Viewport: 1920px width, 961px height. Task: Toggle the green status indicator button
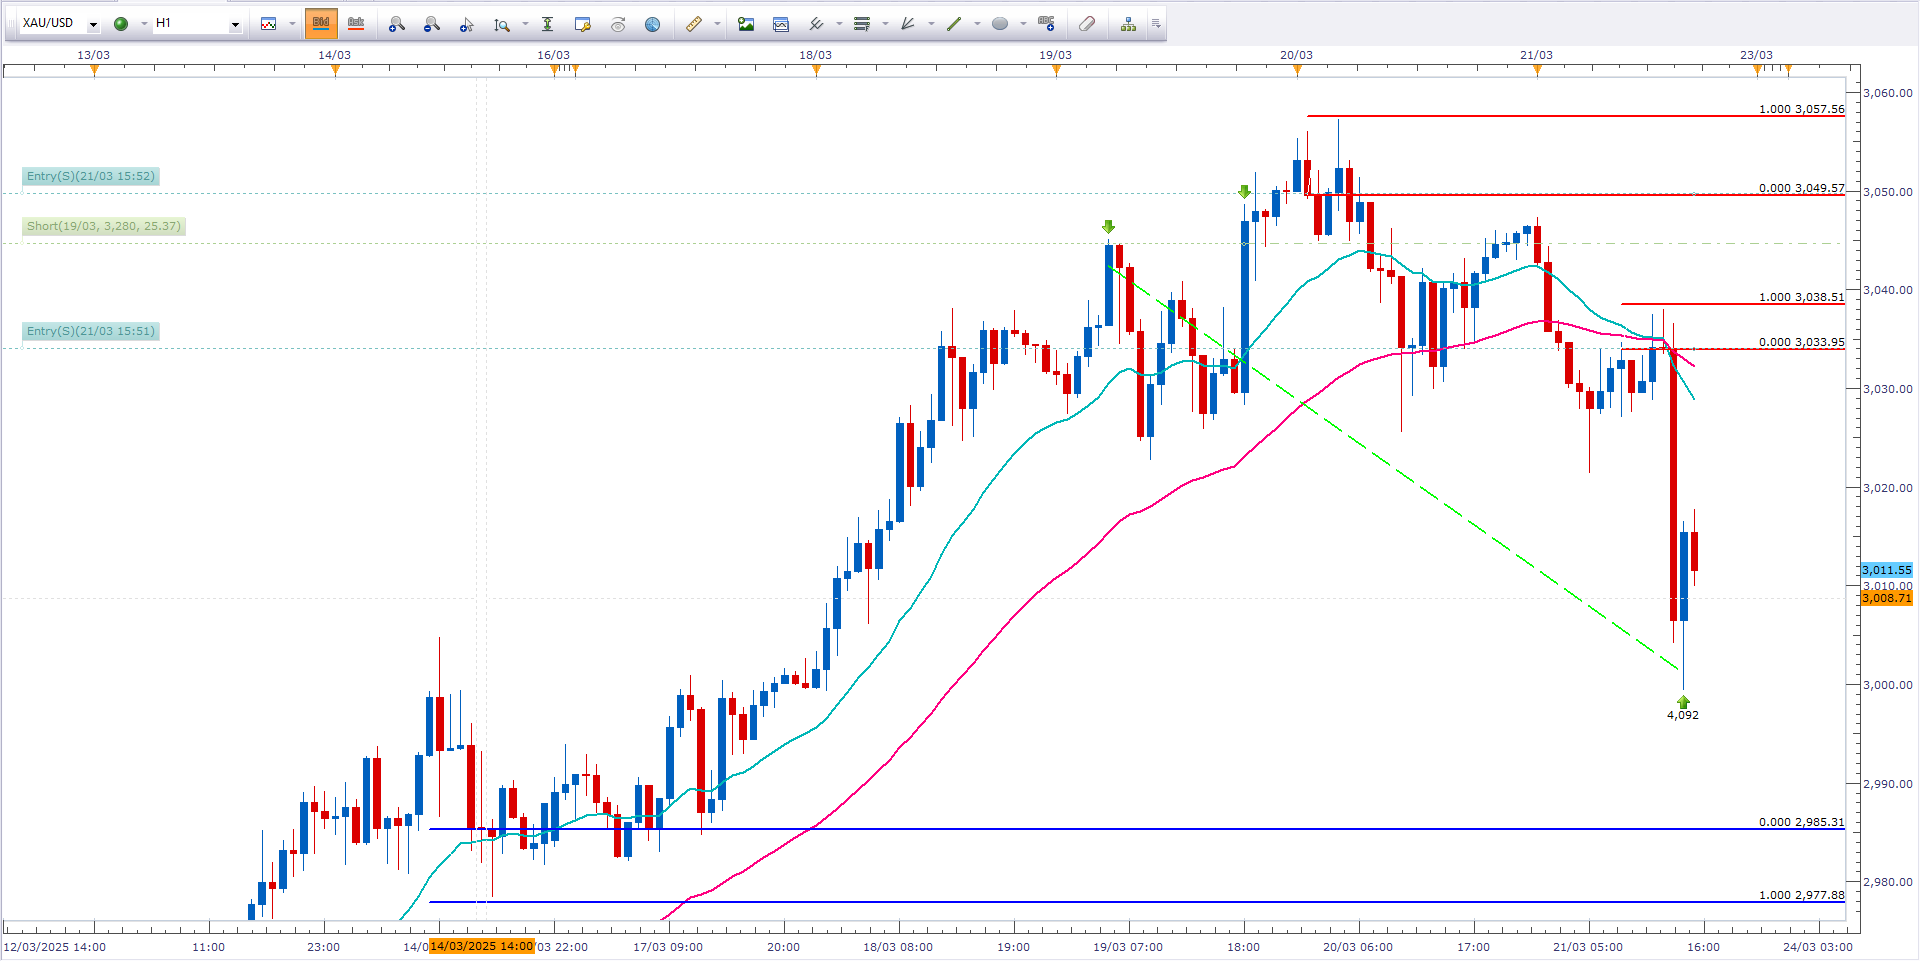[x=121, y=24]
